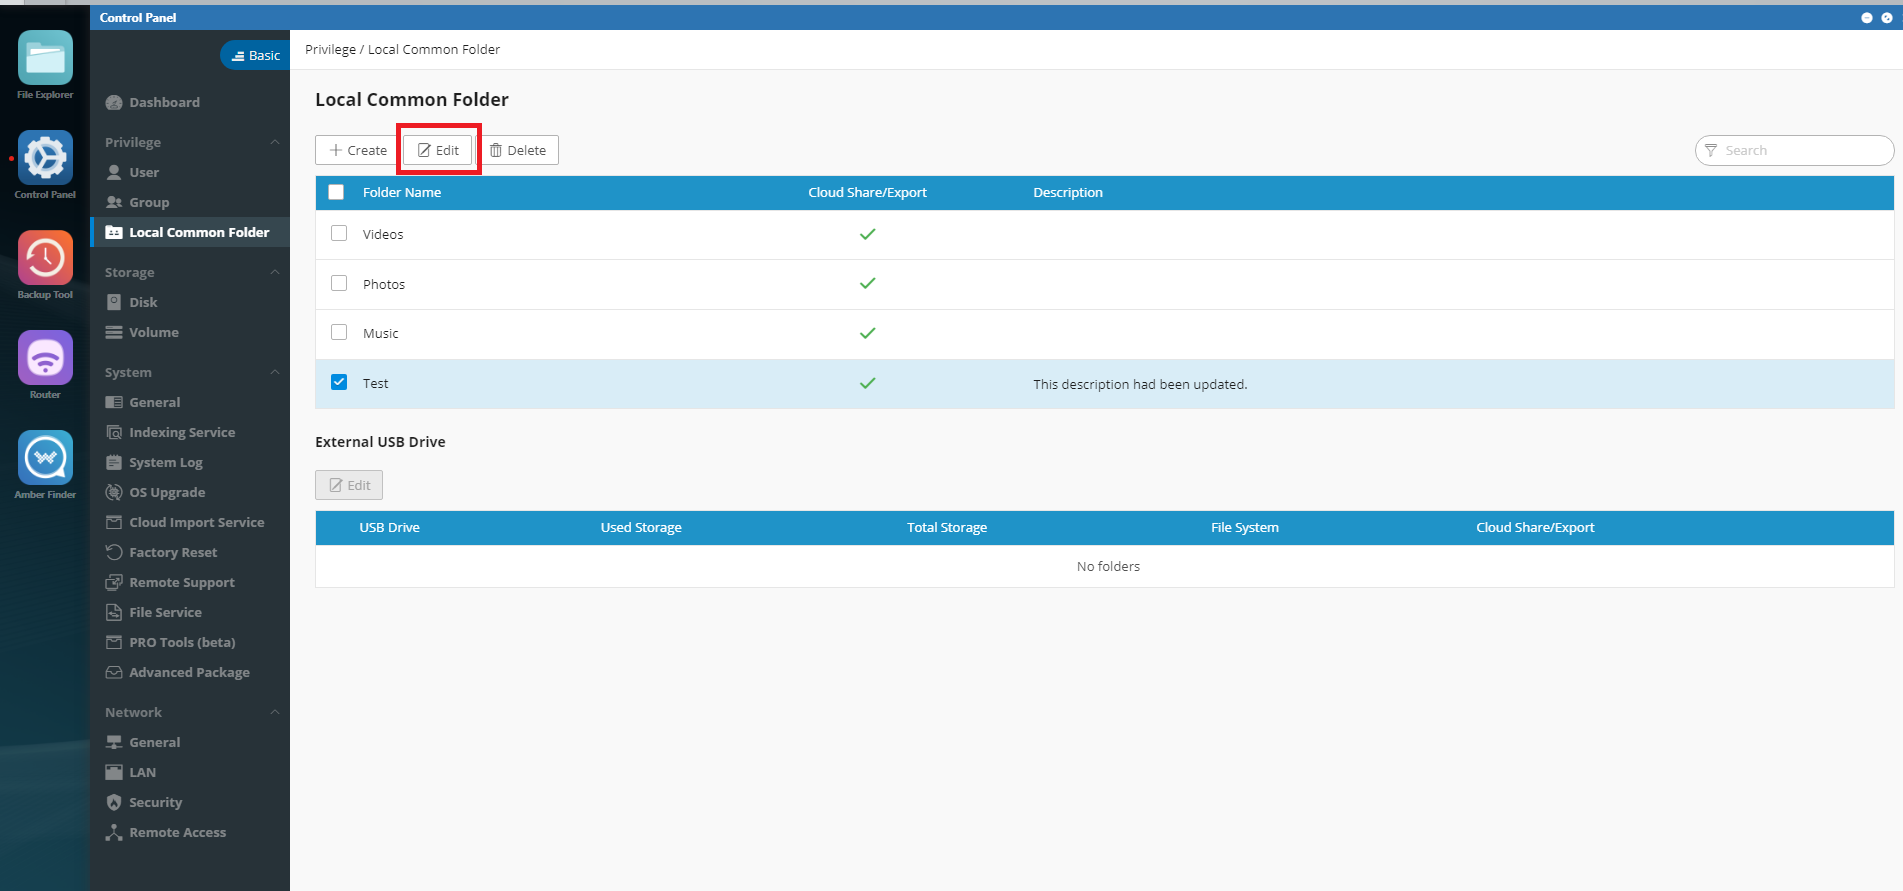Check the Photos folder checkbox
This screenshot has height=891, width=1903.
[x=339, y=283]
